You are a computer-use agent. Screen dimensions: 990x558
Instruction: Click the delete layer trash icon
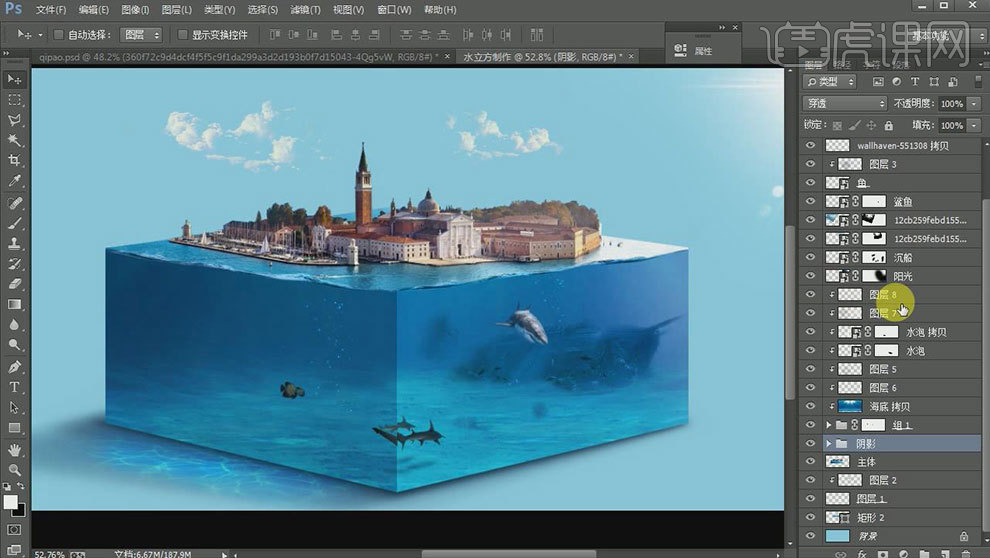tap(964, 552)
